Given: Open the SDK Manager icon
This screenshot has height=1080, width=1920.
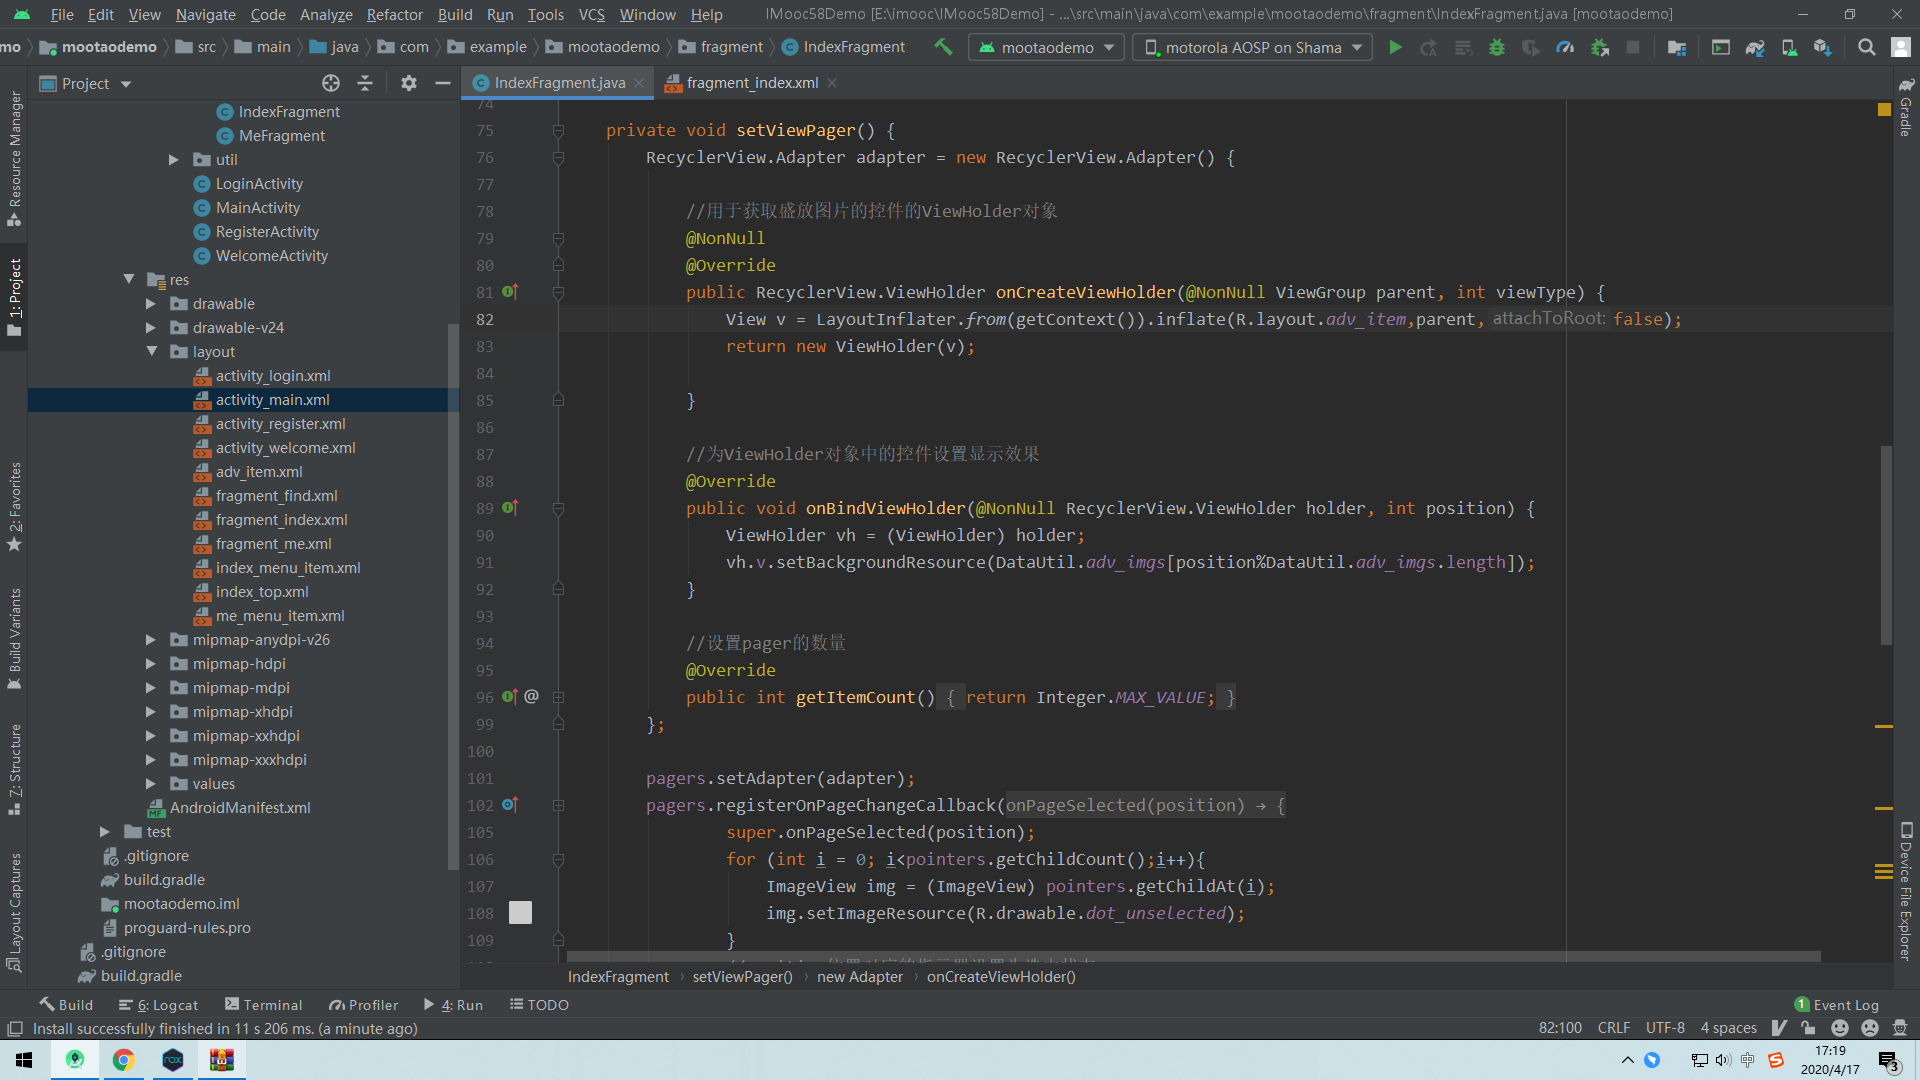Looking at the screenshot, I should point(1823,47).
